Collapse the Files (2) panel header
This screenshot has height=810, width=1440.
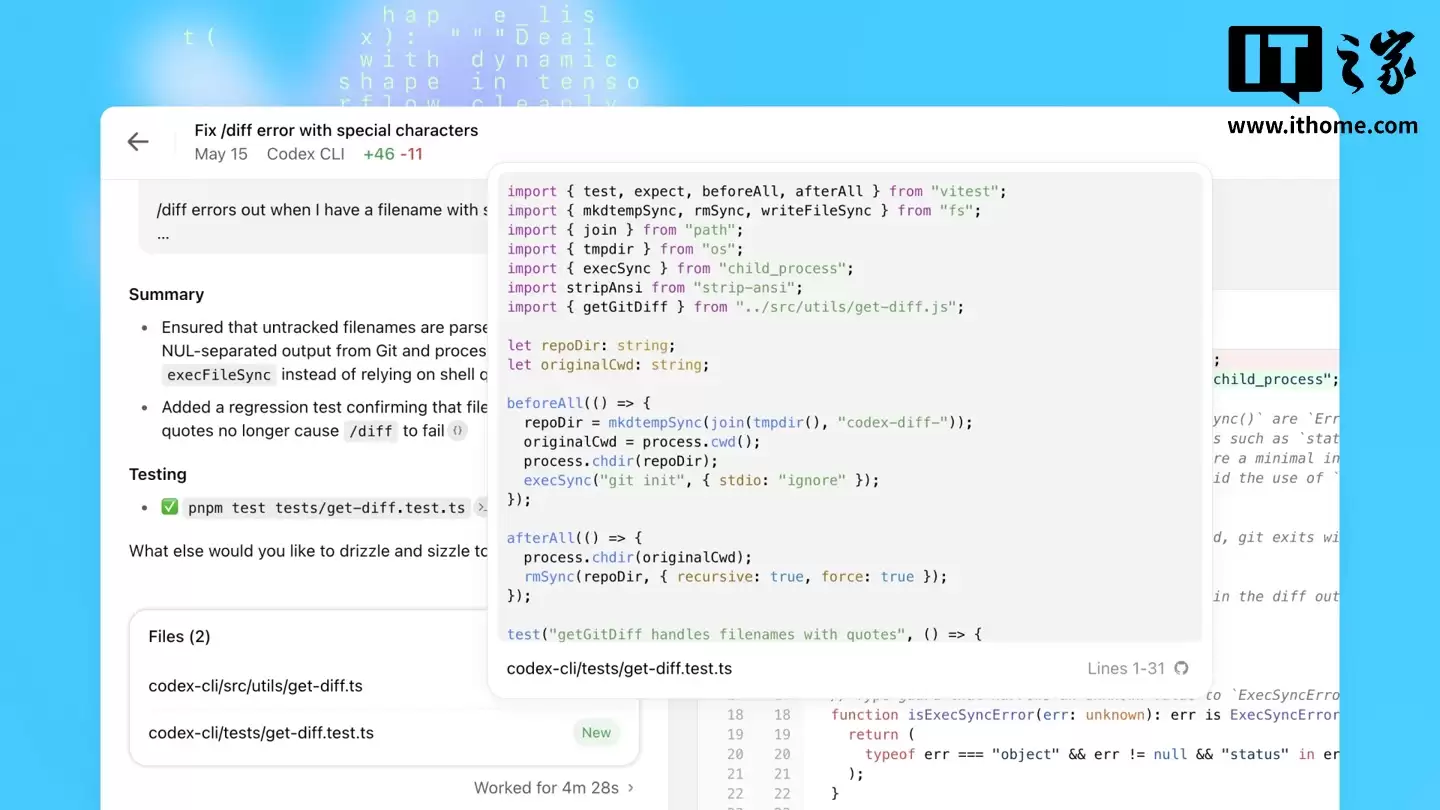(179, 636)
